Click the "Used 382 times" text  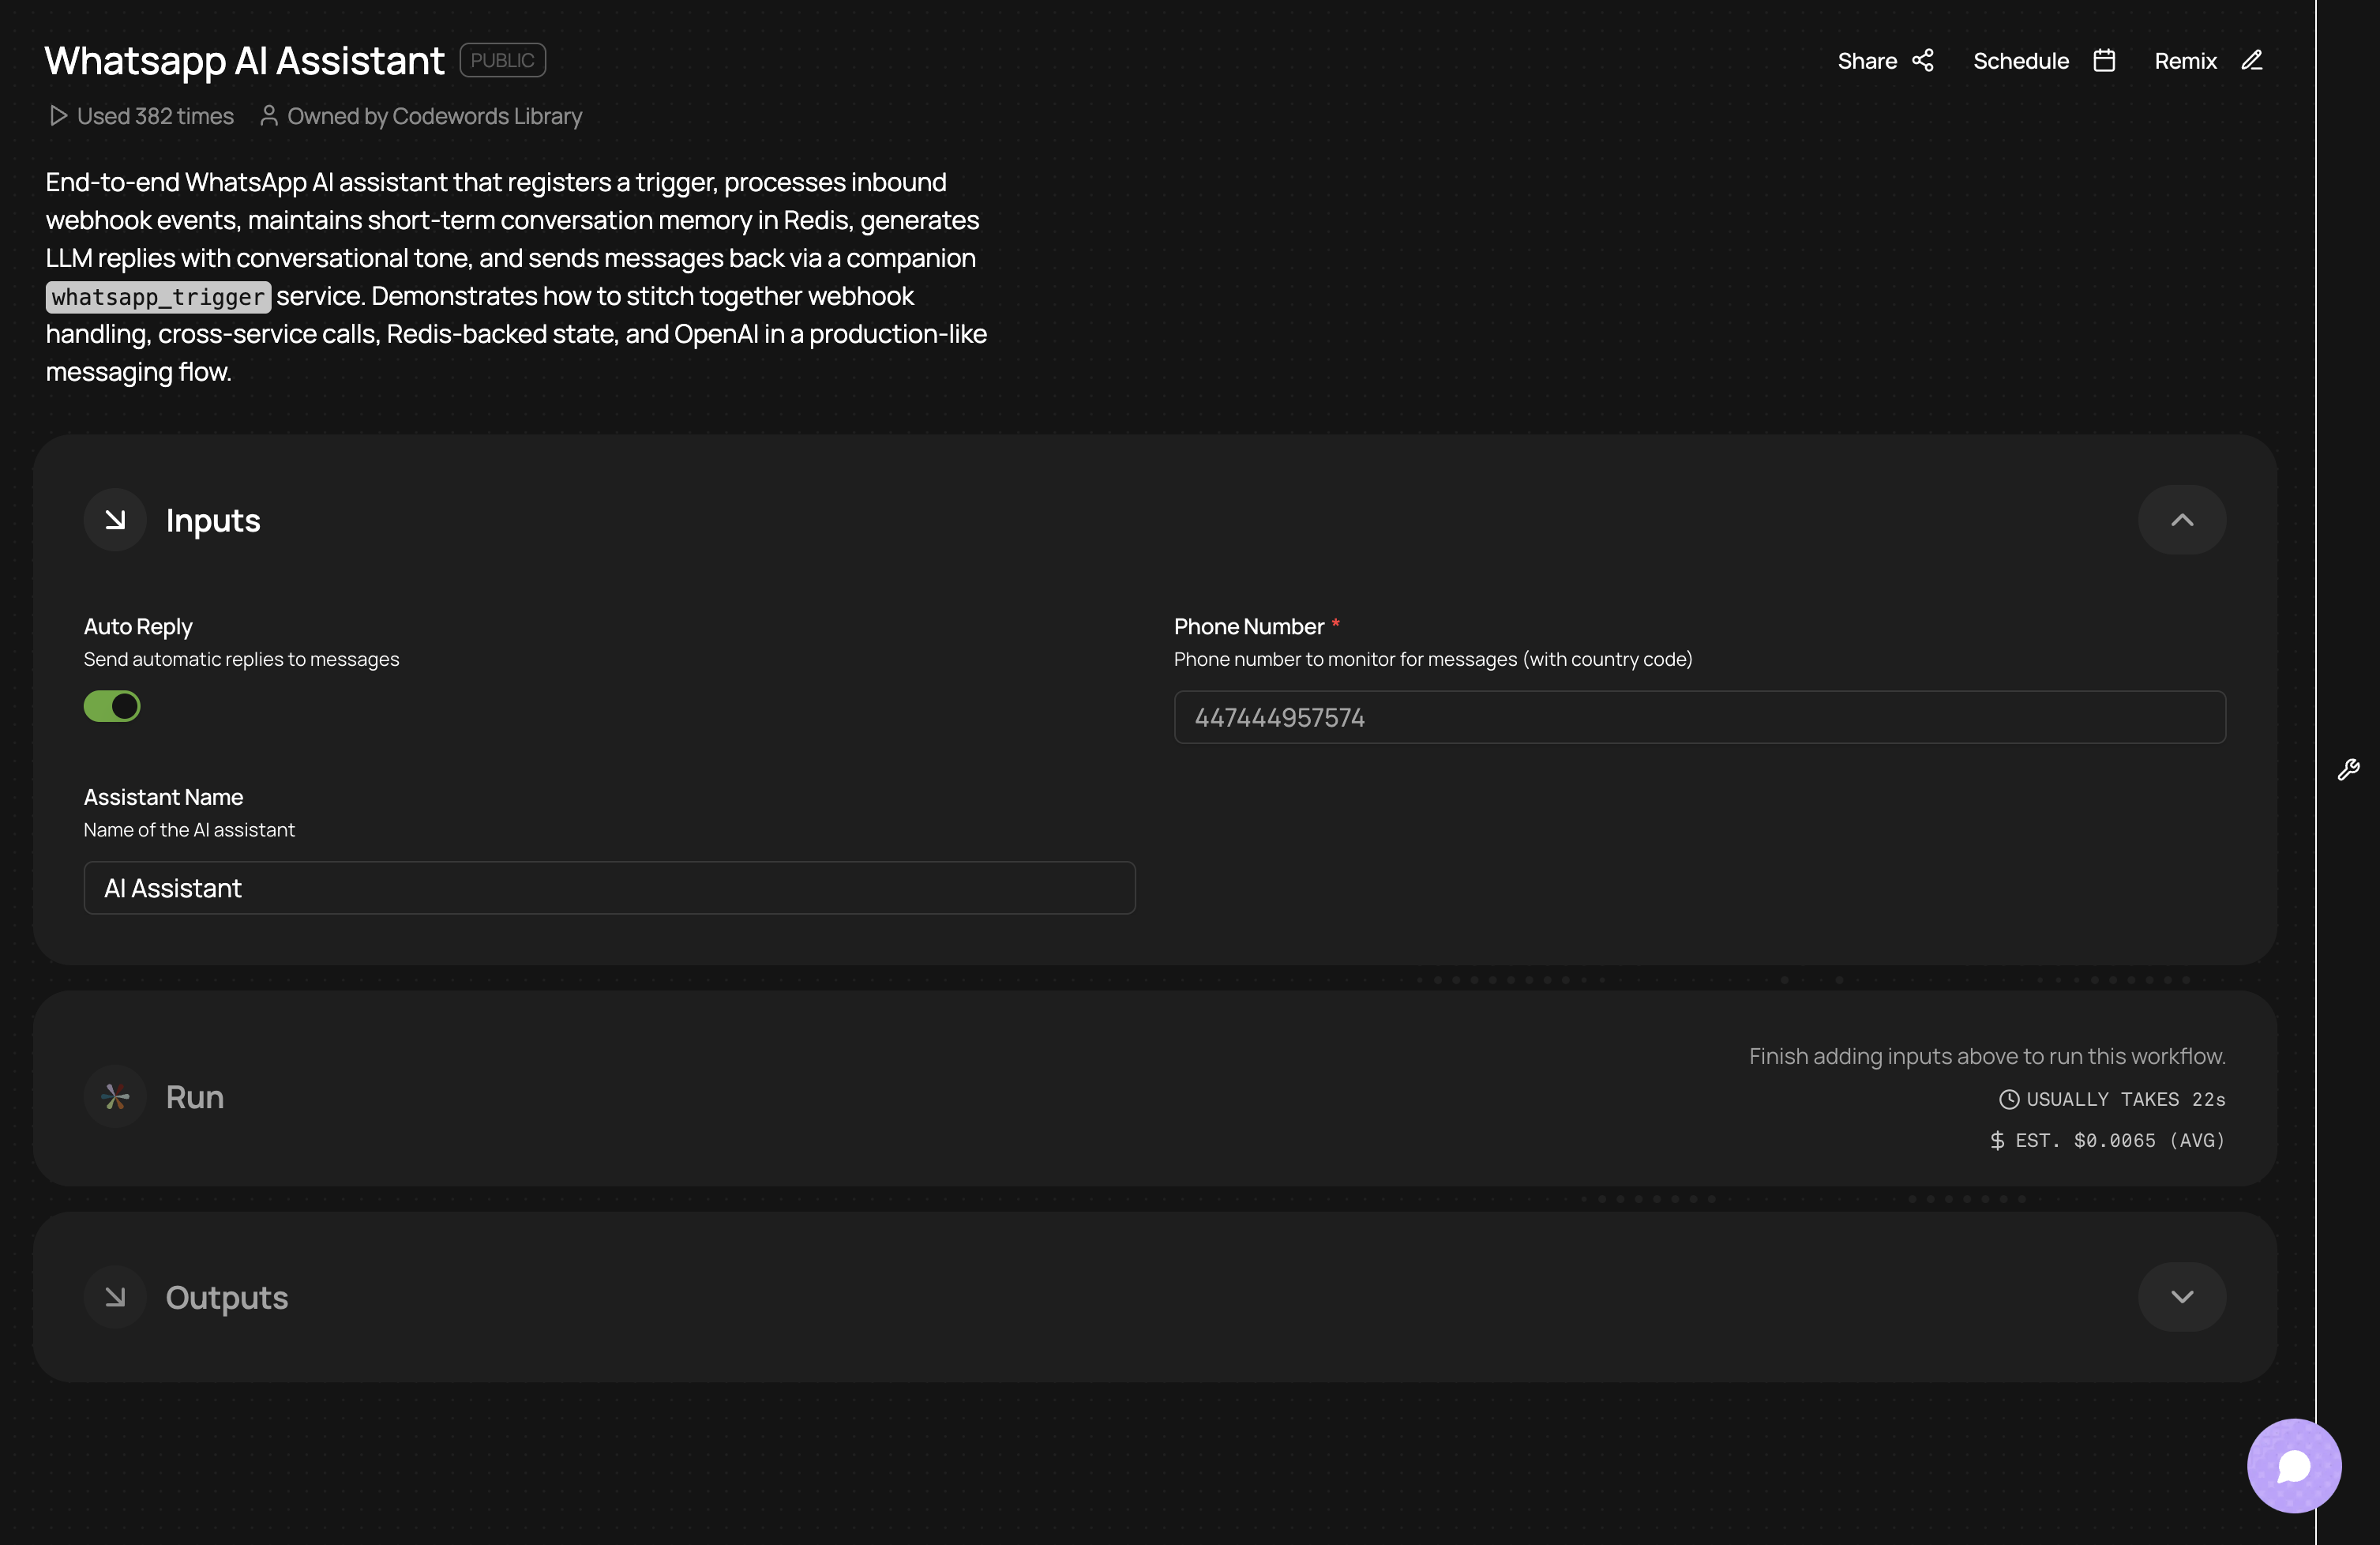coord(155,116)
